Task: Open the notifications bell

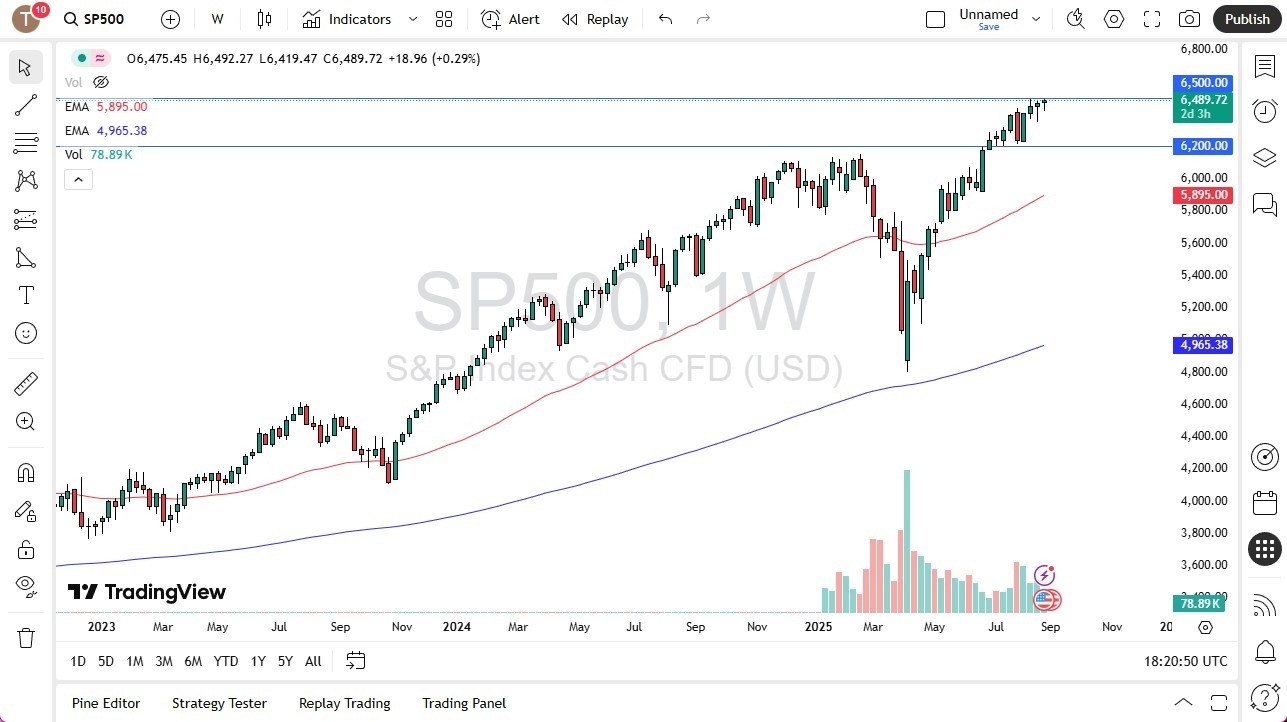Action: coord(1264,651)
